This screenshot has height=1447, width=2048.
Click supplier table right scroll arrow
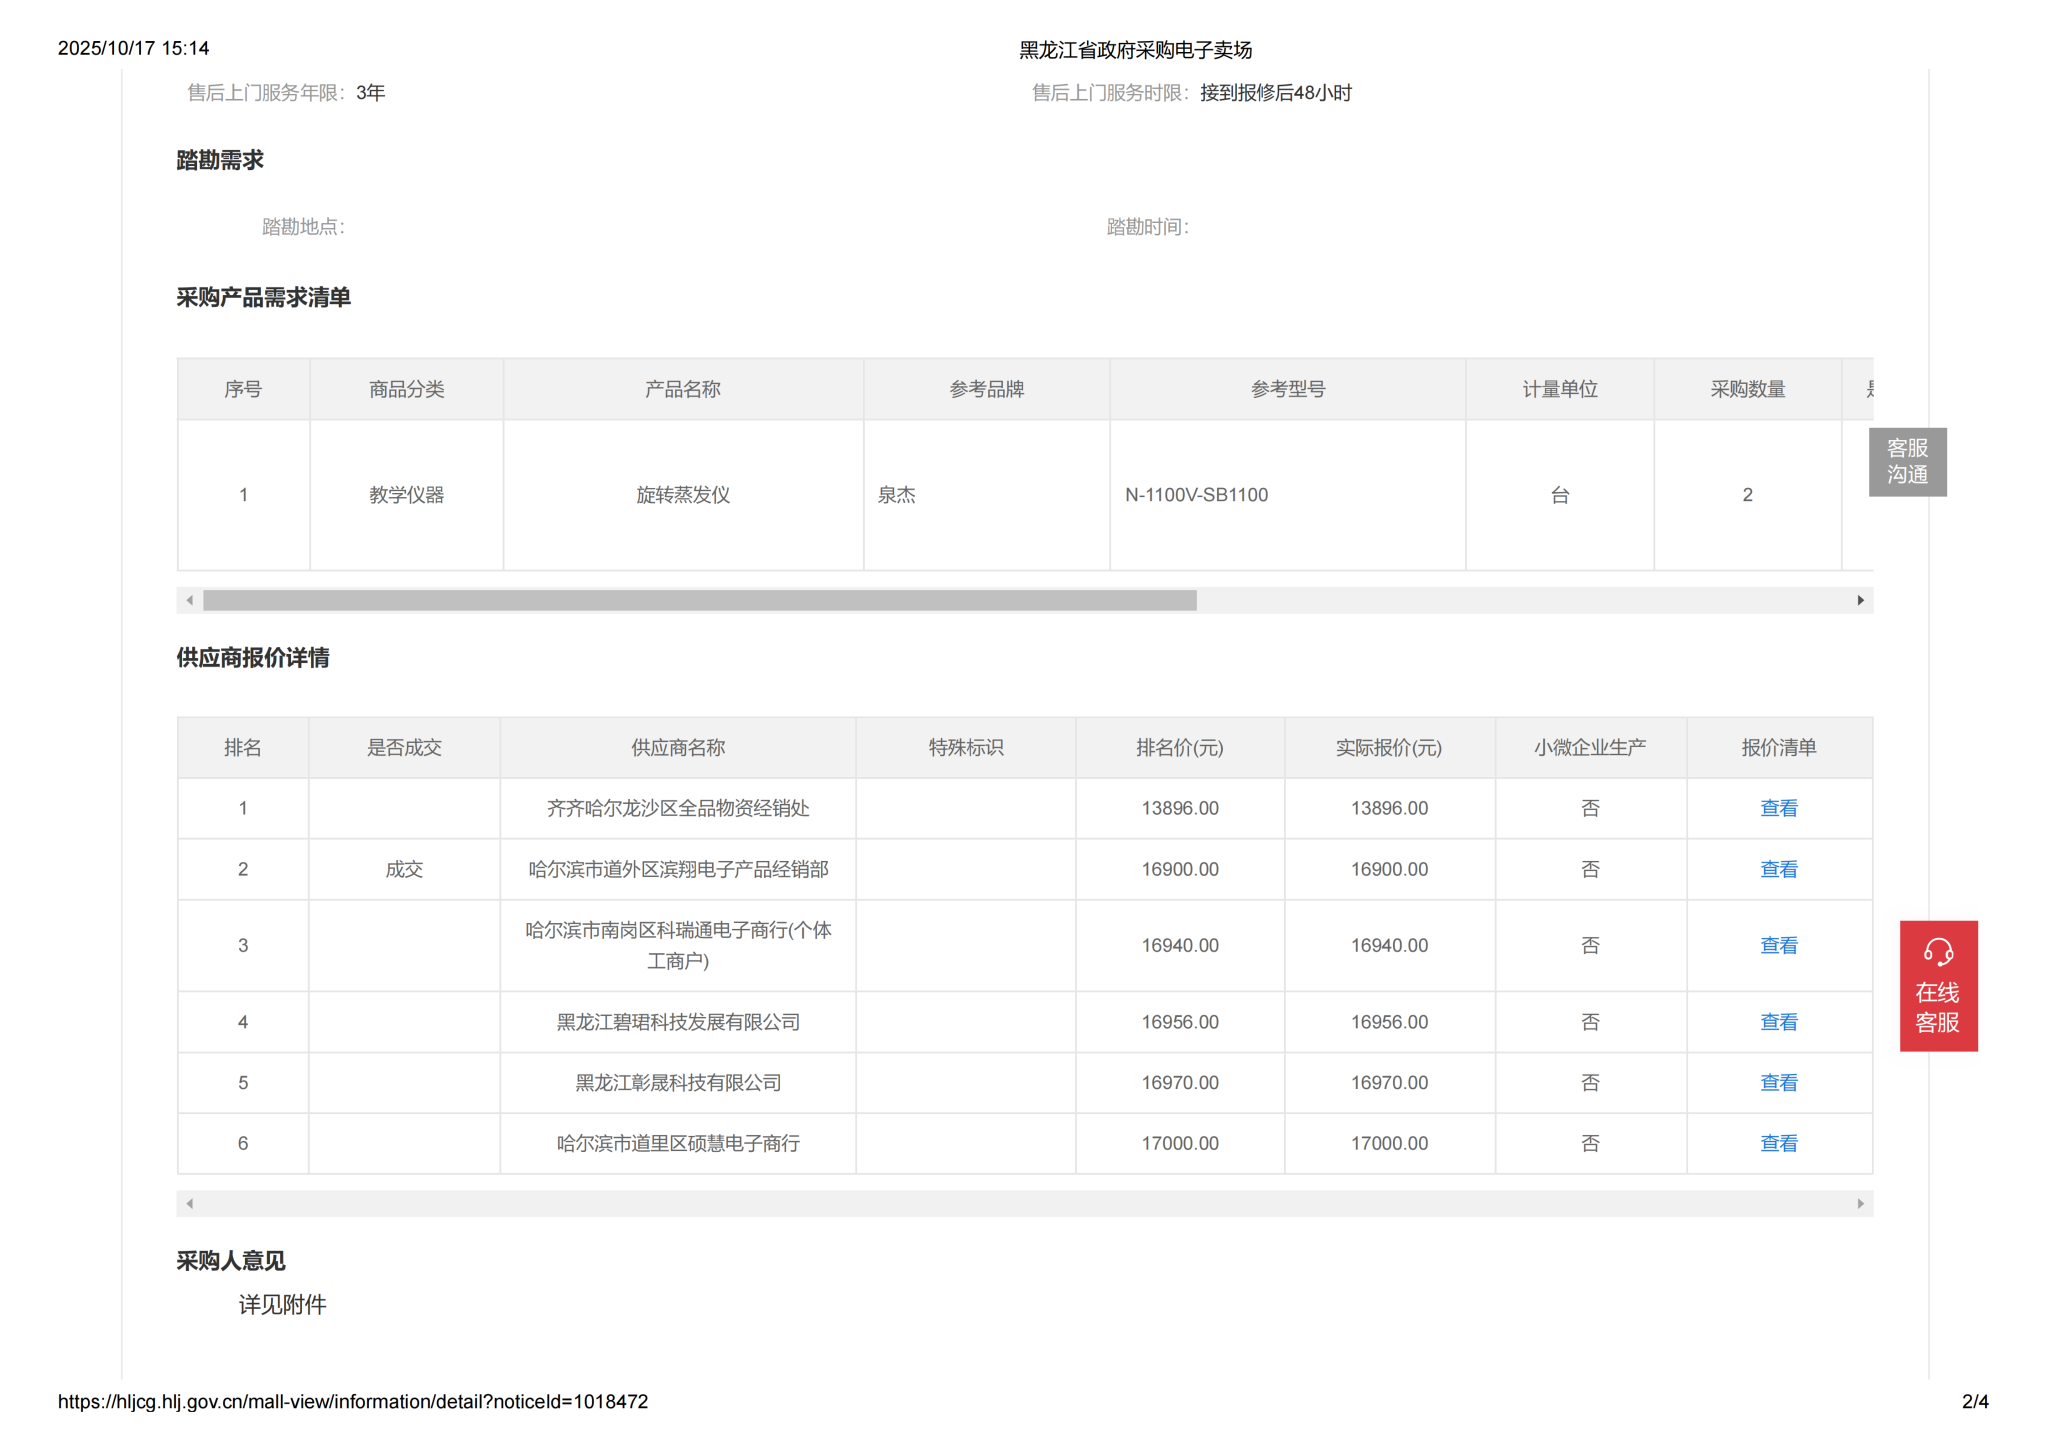1859,1203
